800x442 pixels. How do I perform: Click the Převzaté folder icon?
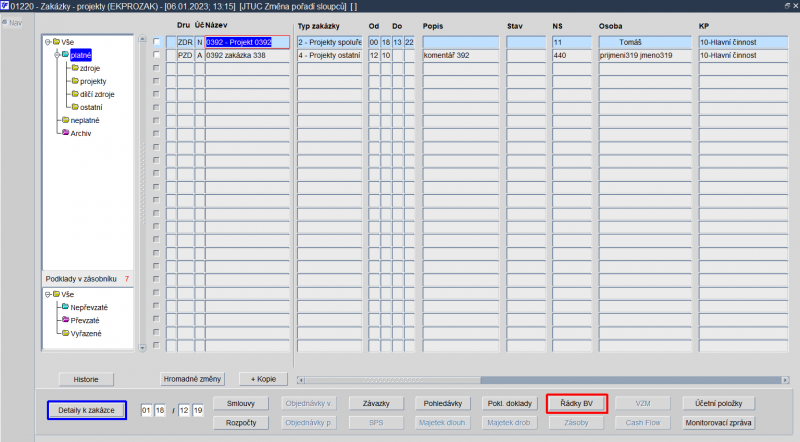(65, 320)
